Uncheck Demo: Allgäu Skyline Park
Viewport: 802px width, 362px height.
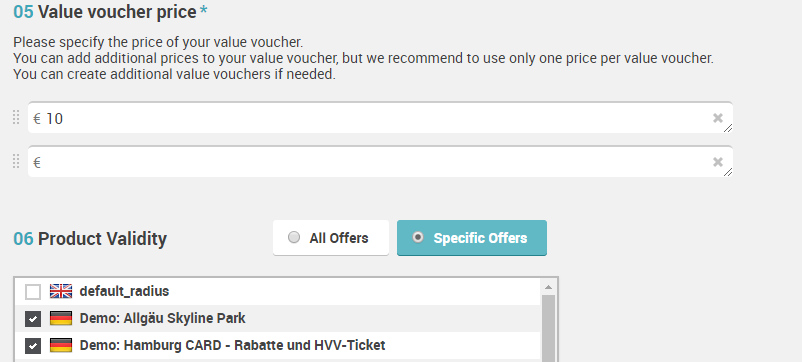coord(33,319)
